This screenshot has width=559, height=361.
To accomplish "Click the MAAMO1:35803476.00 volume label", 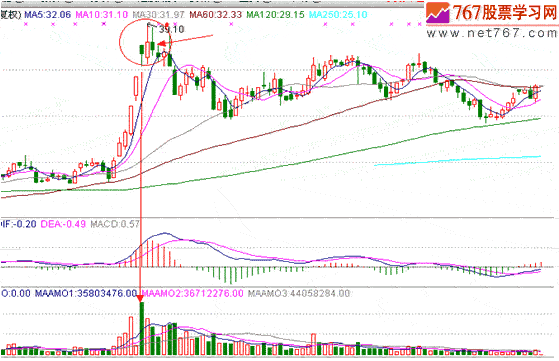I will 86,293.
